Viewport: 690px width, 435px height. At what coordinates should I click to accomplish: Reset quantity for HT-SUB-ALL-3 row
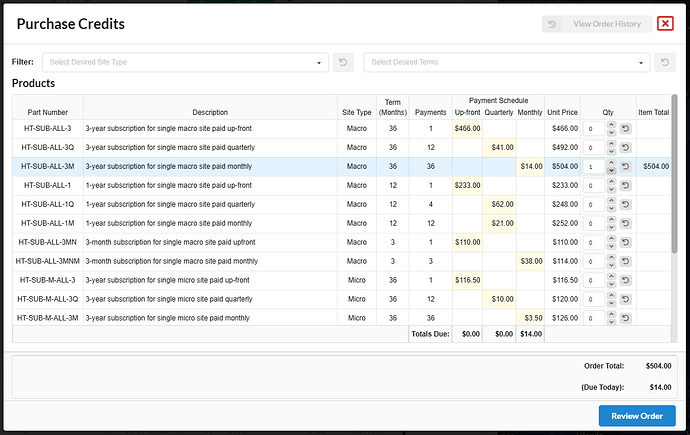pos(625,129)
